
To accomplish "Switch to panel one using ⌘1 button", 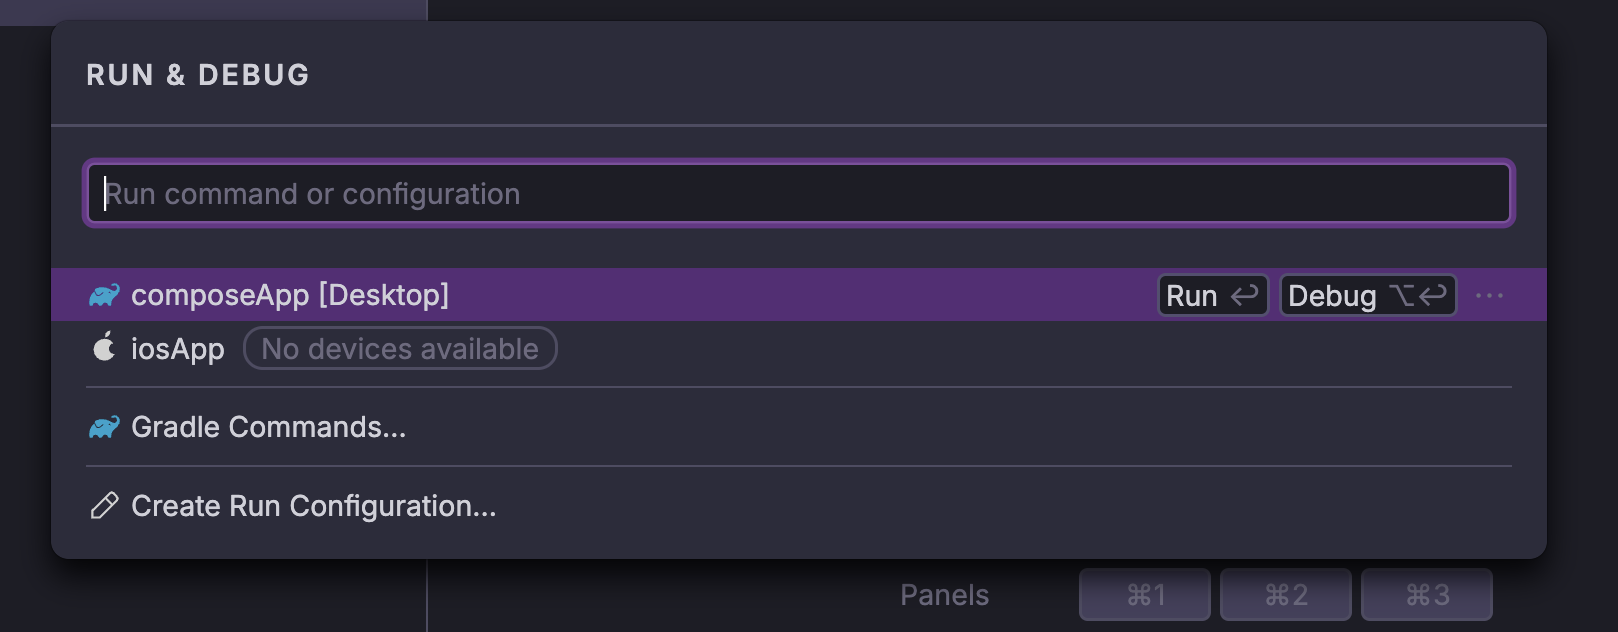I will tap(1143, 594).
